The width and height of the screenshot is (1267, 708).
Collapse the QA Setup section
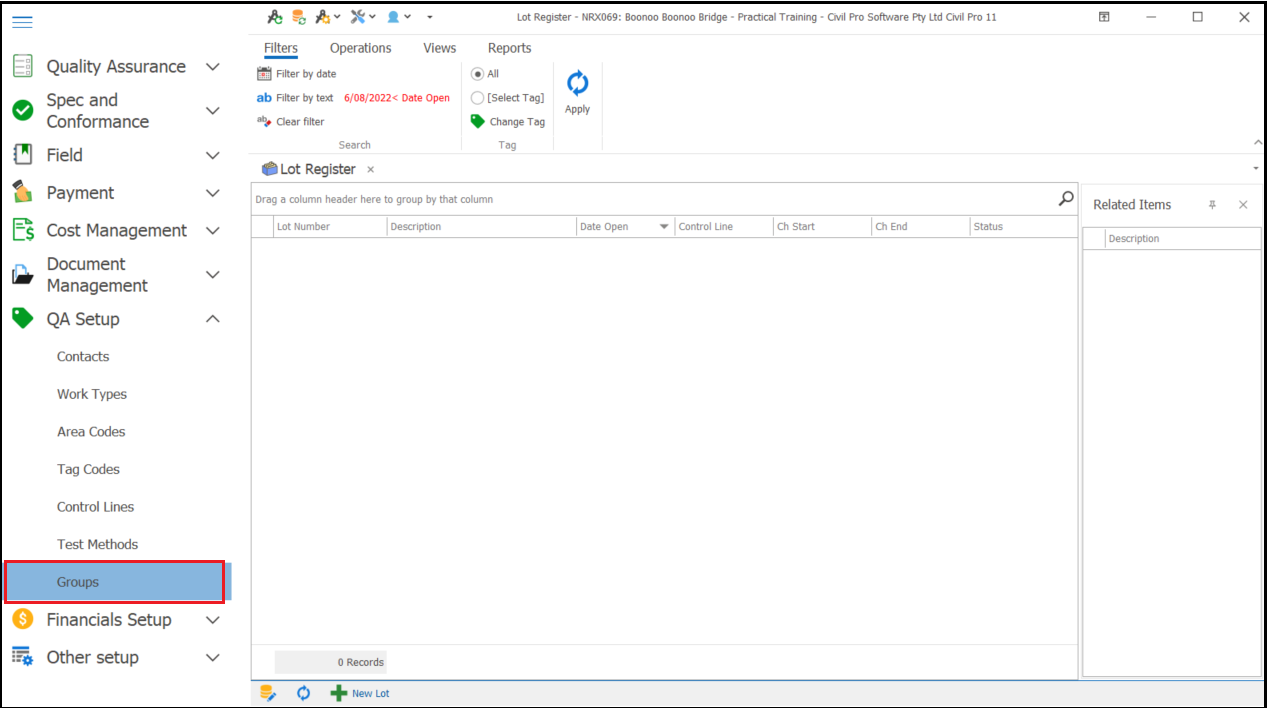click(x=212, y=319)
